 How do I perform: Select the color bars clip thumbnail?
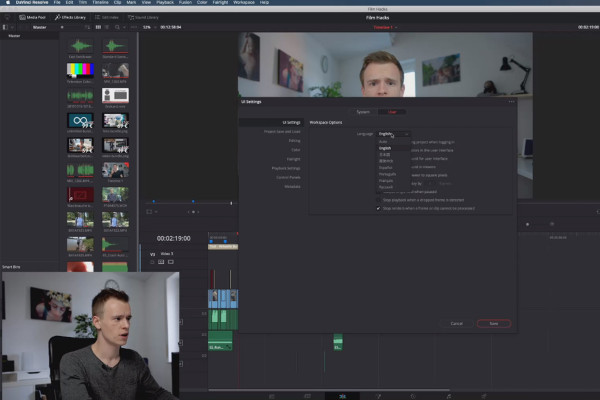(x=80, y=70)
